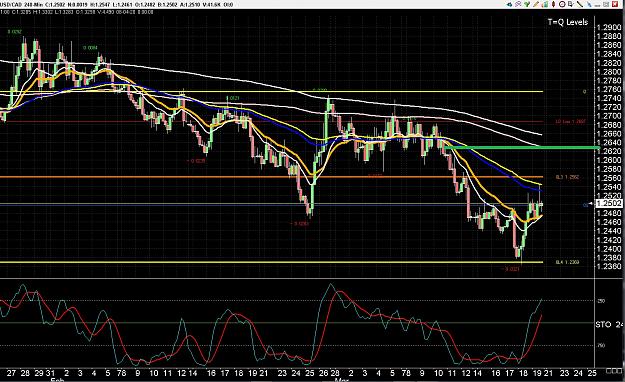This screenshot has height=382, width=625.
Task: Click the 1.2700 price axis label
Action: [609, 116]
